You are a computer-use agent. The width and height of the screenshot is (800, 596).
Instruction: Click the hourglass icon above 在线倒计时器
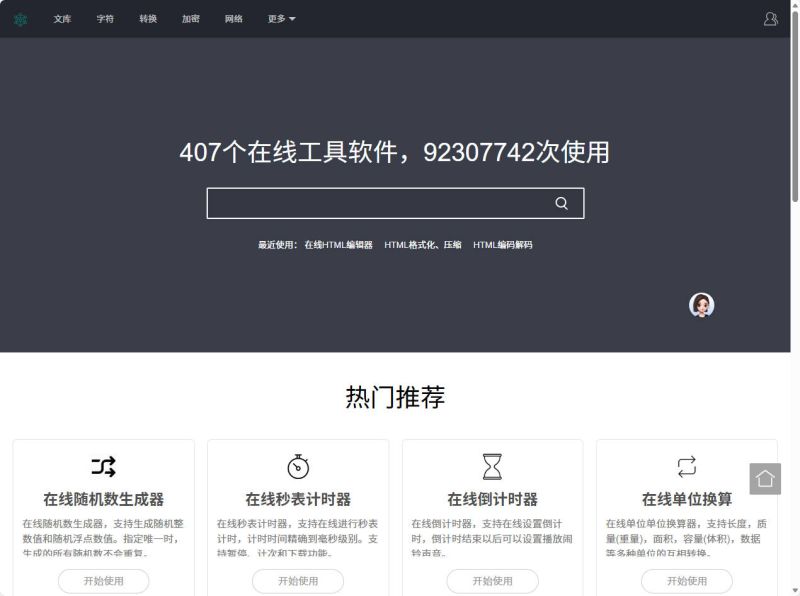coord(491,466)
